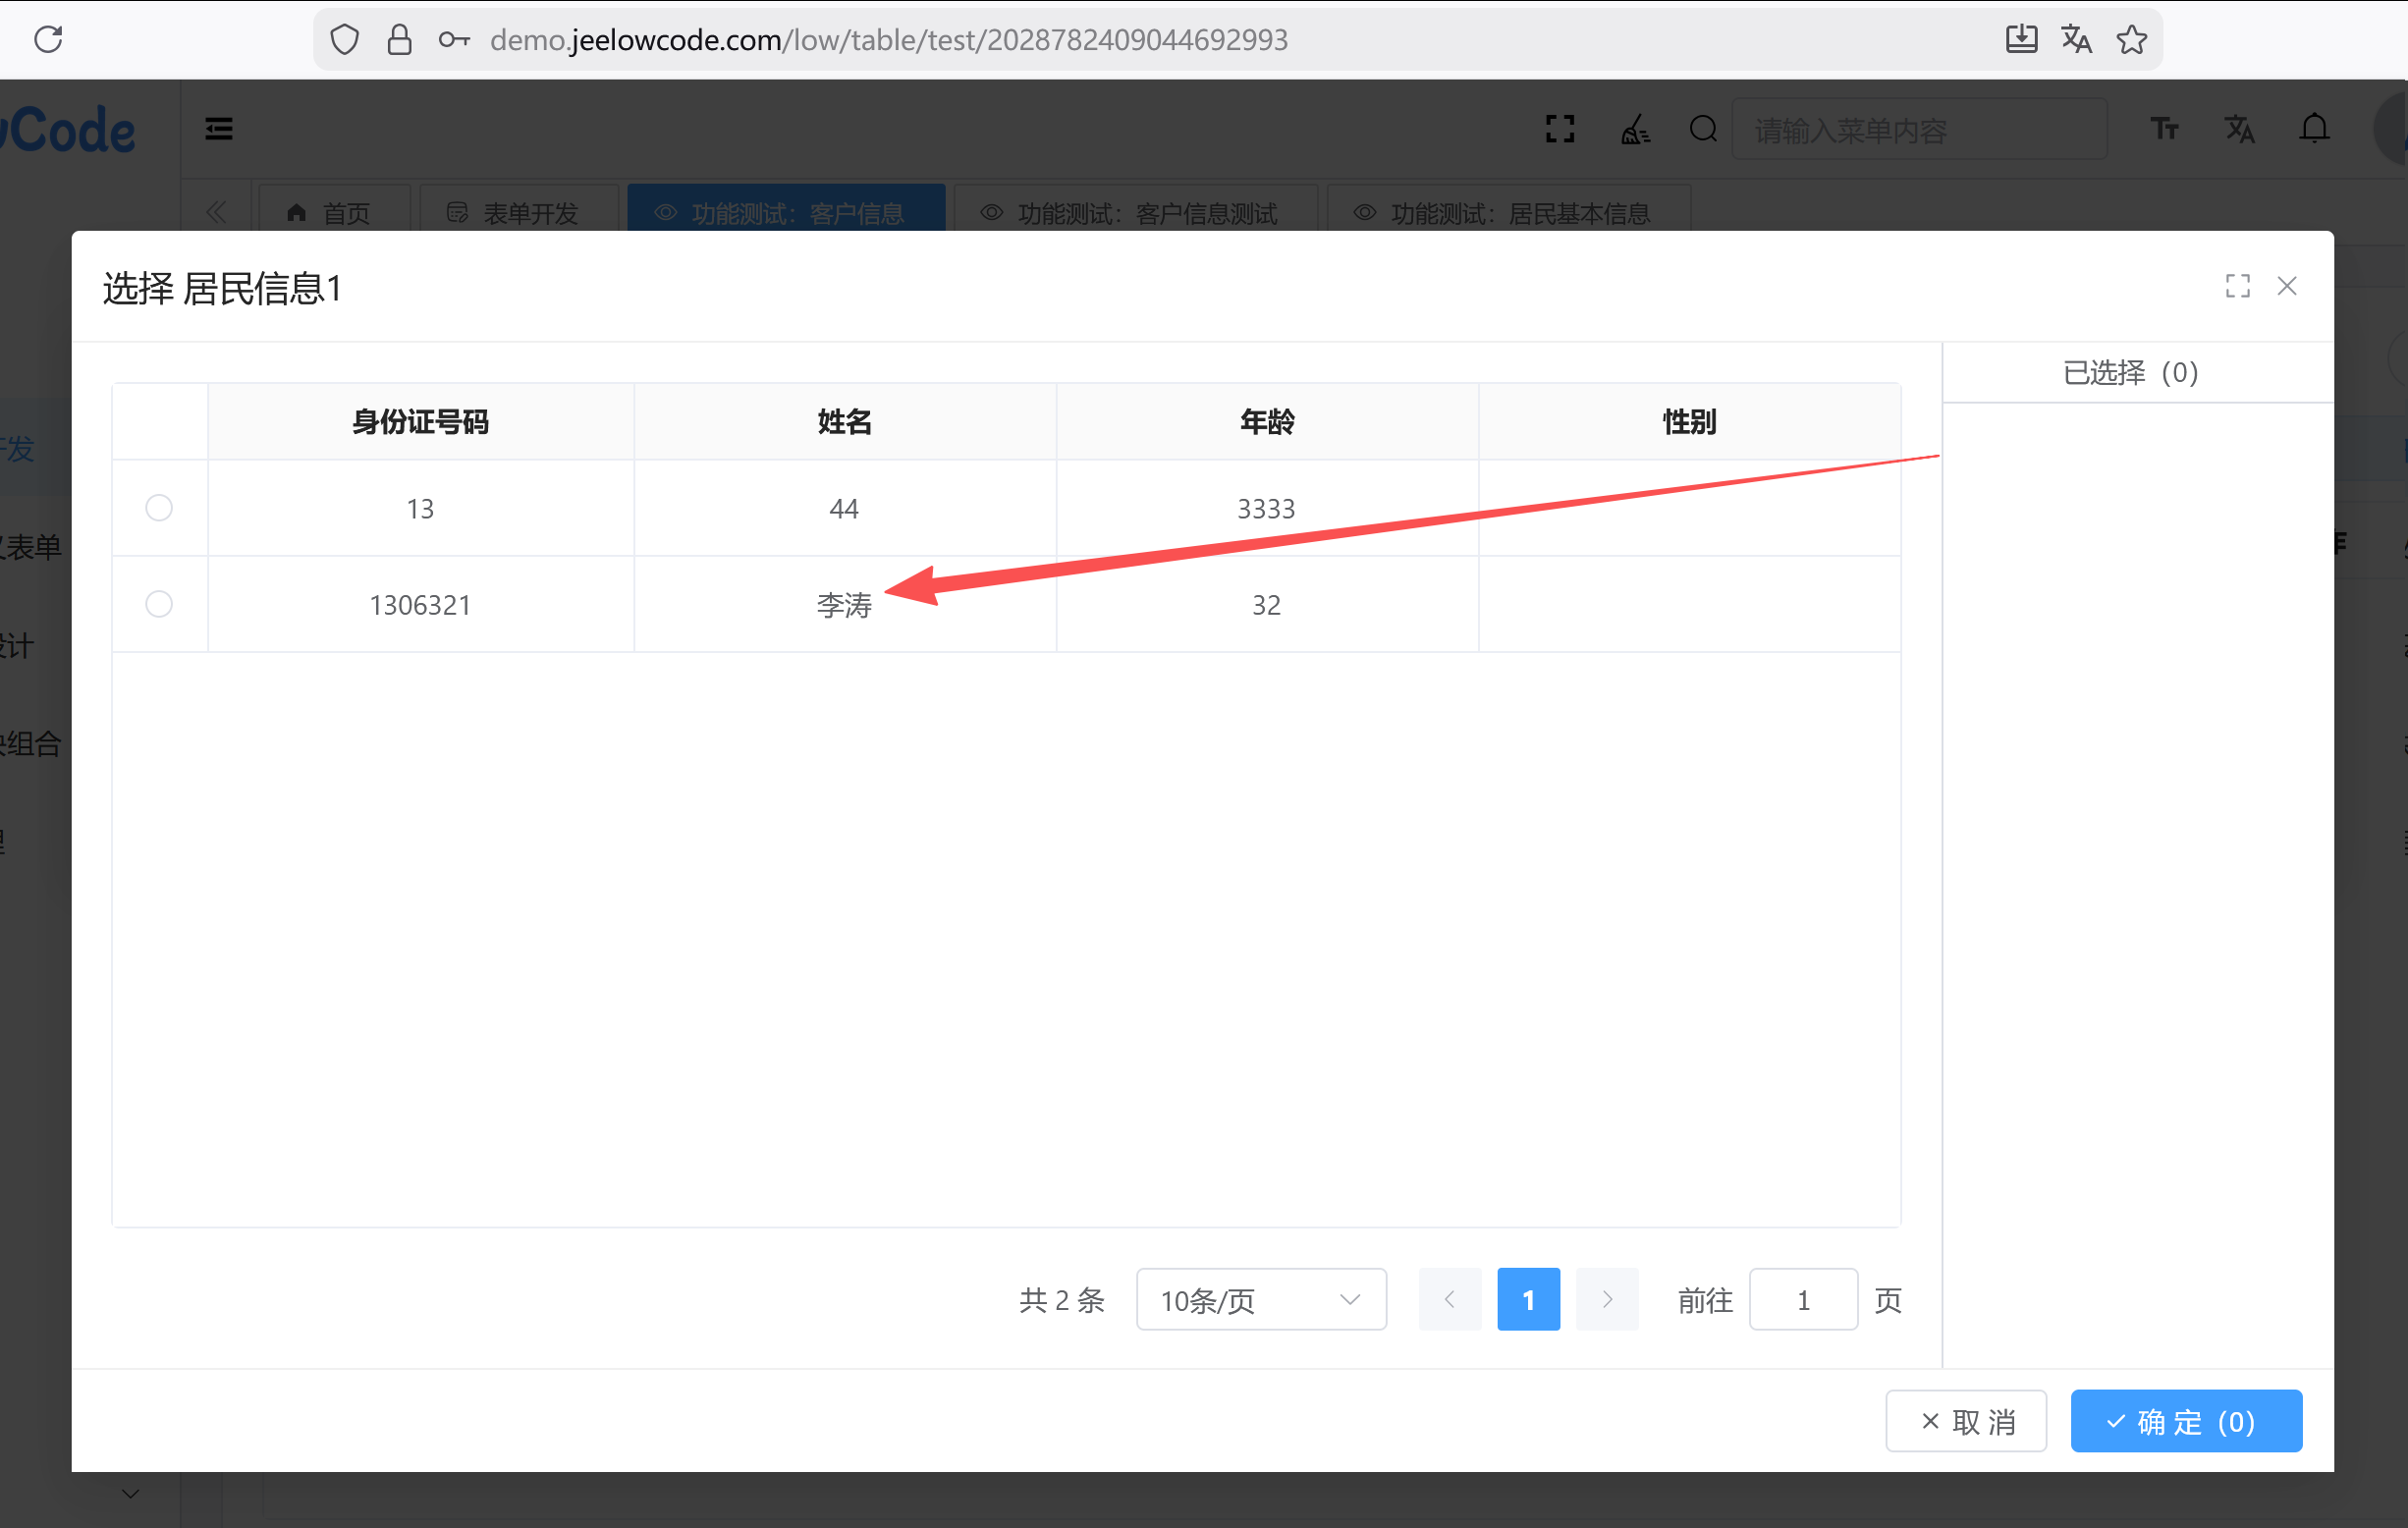The height and width of the screenshot is (1528, 2408).
Task: Click the 姓名 column header
Action: click(844, 422)
